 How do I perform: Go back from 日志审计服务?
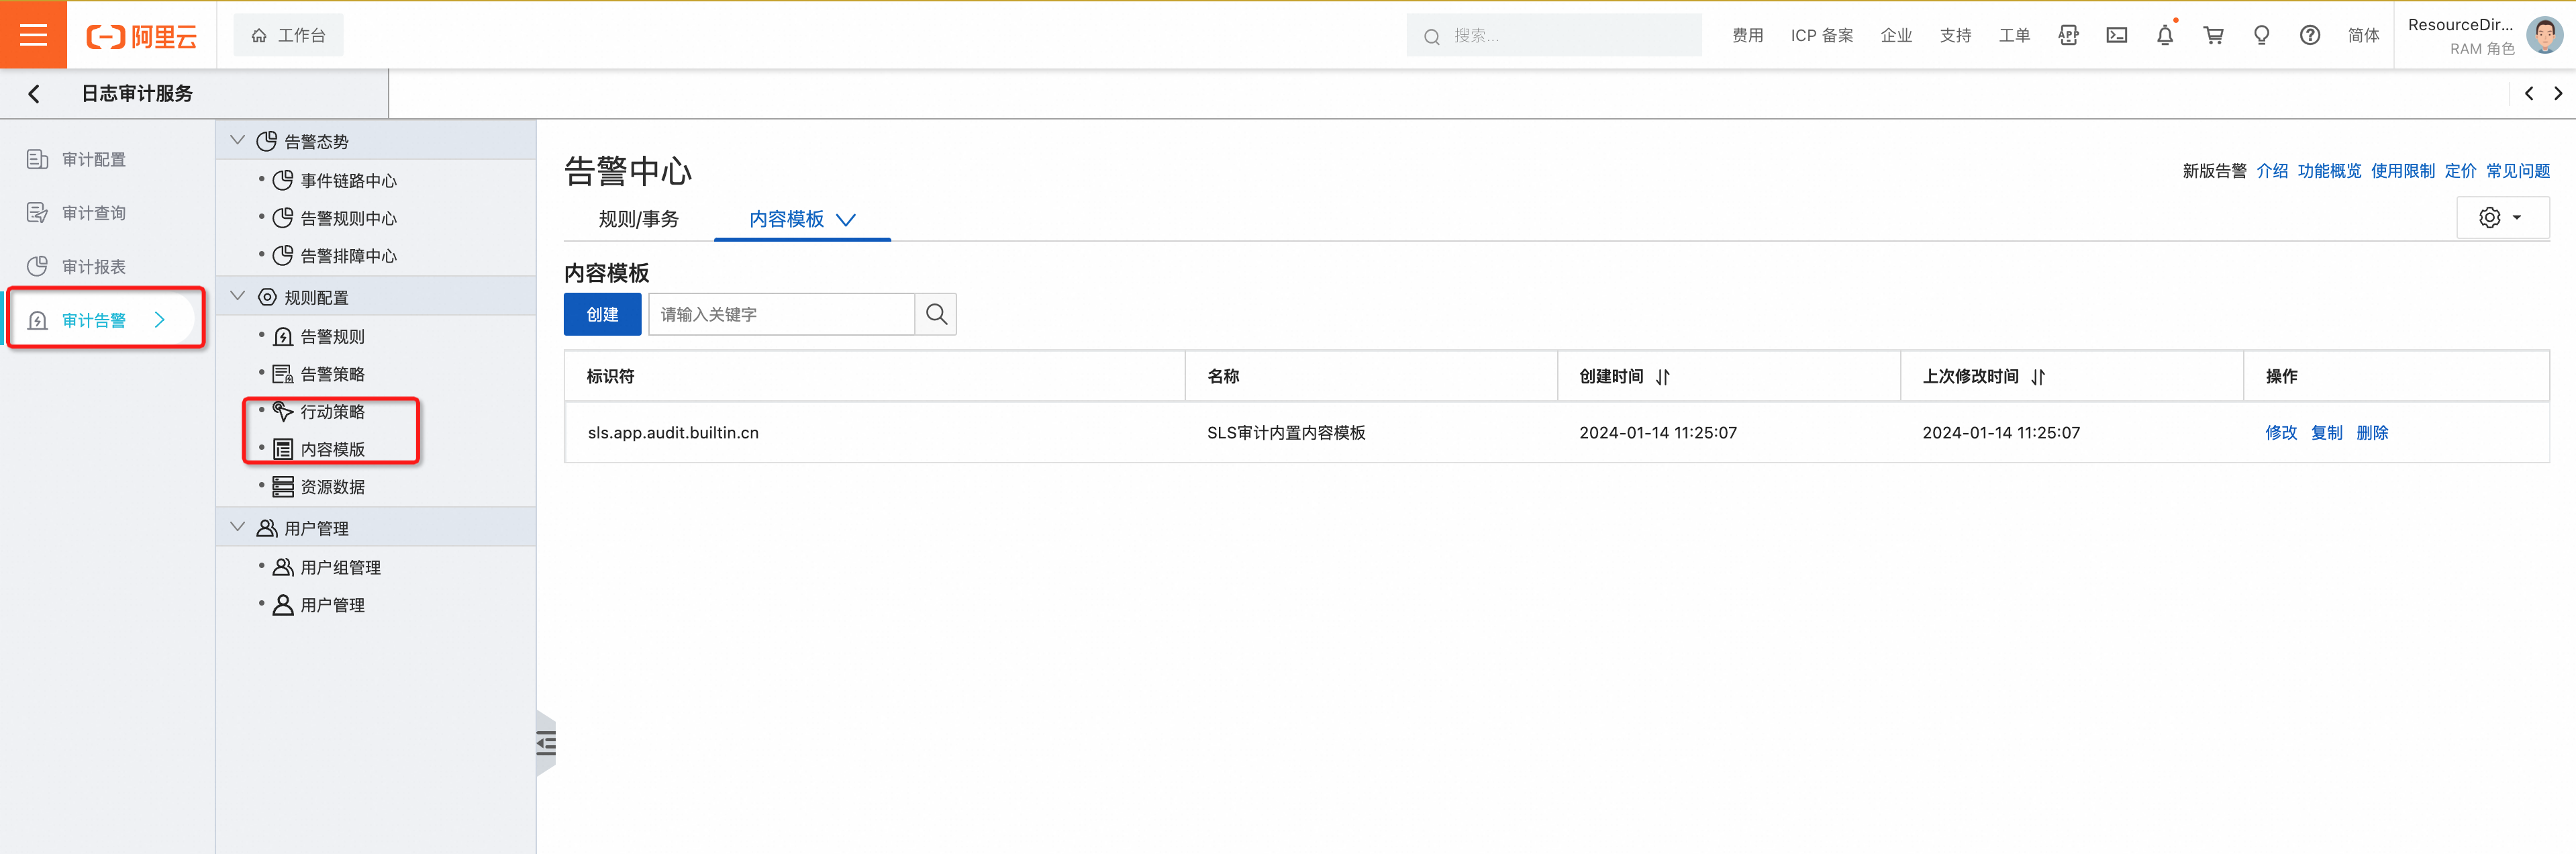(34, 94)
